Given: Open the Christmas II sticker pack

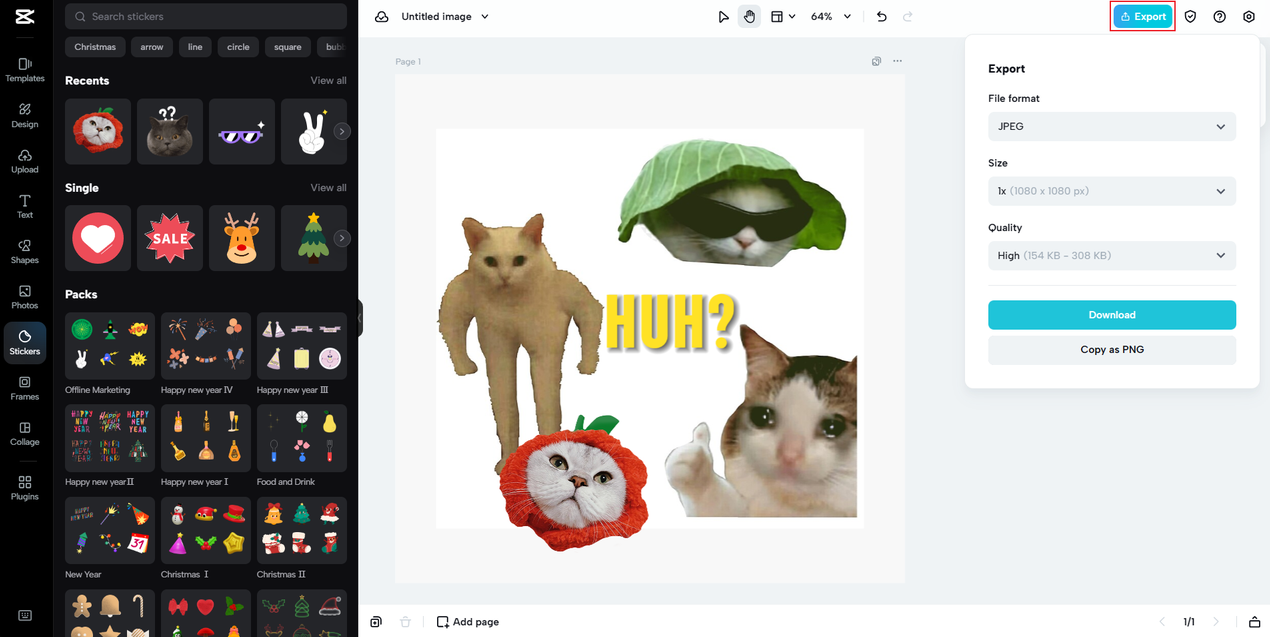Looking at the screenshot, I should coord(302,531).
